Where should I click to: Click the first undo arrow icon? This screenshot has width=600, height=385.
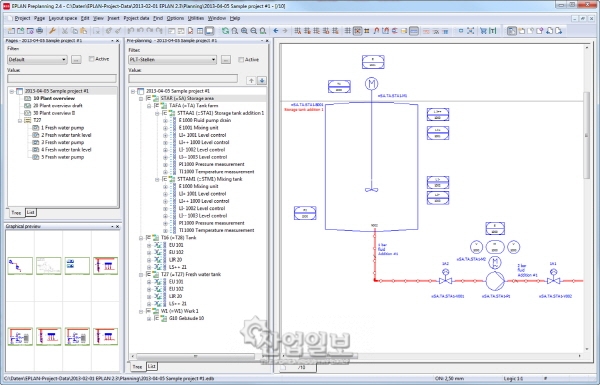point(130,31)
